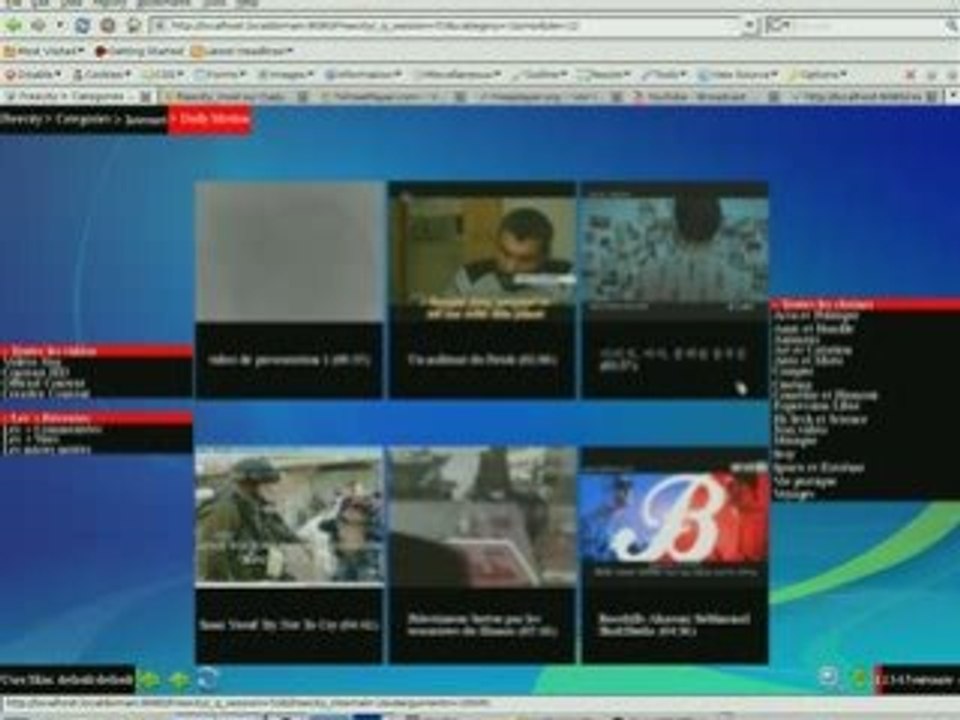Select the 'Expression Libre' channel
Screen dimensions: 960x720
point(816,406)
